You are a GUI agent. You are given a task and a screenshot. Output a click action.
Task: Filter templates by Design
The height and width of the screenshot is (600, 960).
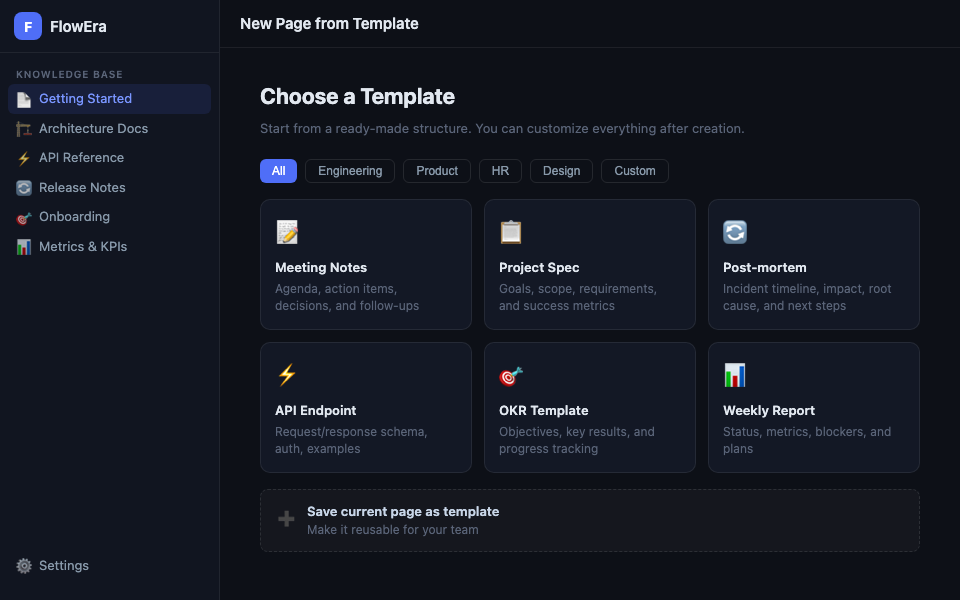561,171
